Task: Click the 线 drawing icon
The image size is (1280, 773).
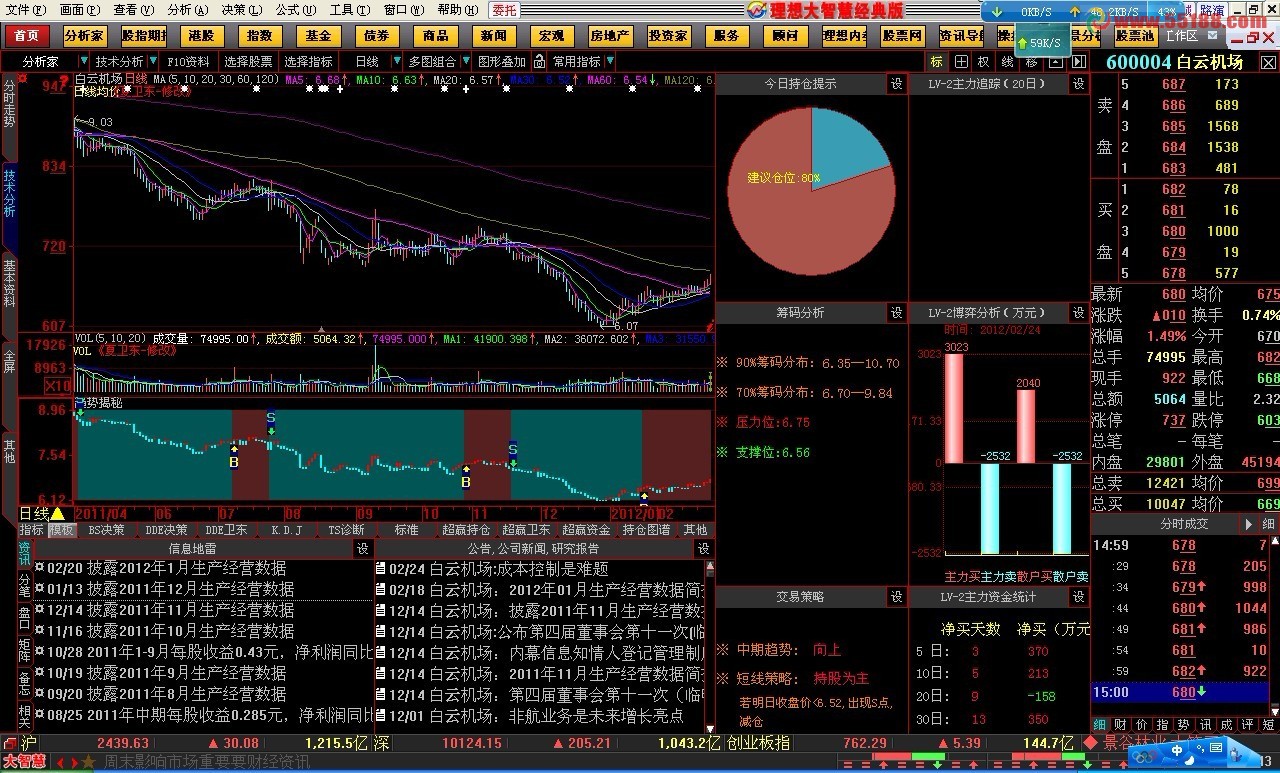Action: pyautogui.click(x=1008, y=61)
